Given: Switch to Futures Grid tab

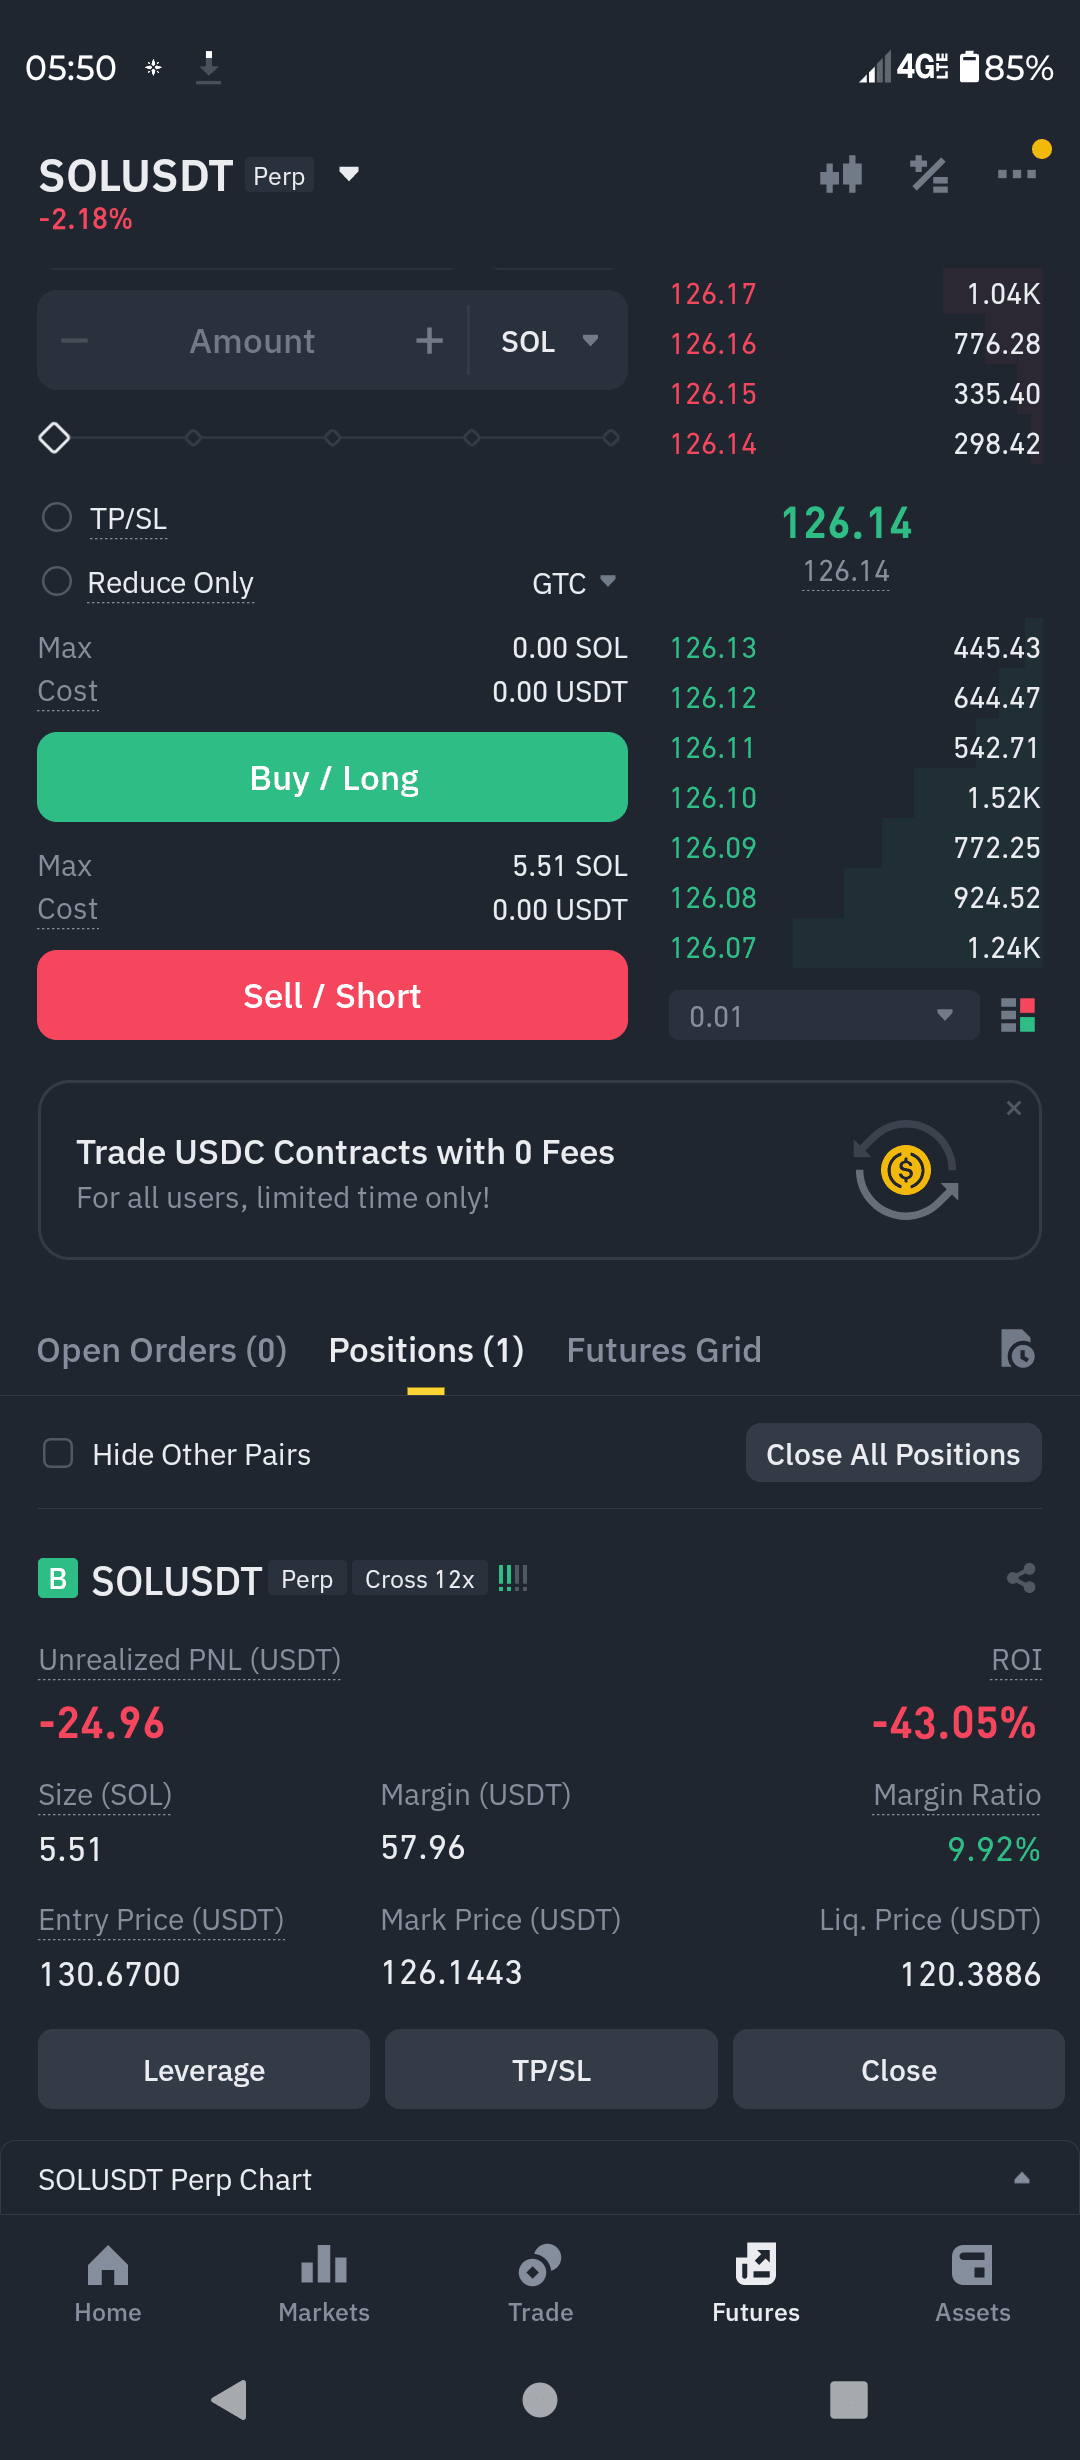Looking at the screenshot, I should pos(664,1350).
